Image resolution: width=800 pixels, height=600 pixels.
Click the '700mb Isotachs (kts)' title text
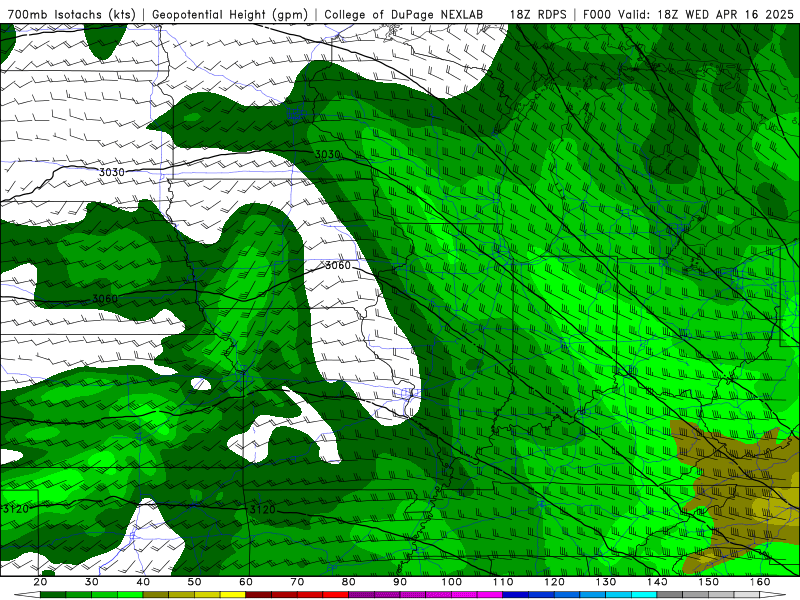pos(71,15)
